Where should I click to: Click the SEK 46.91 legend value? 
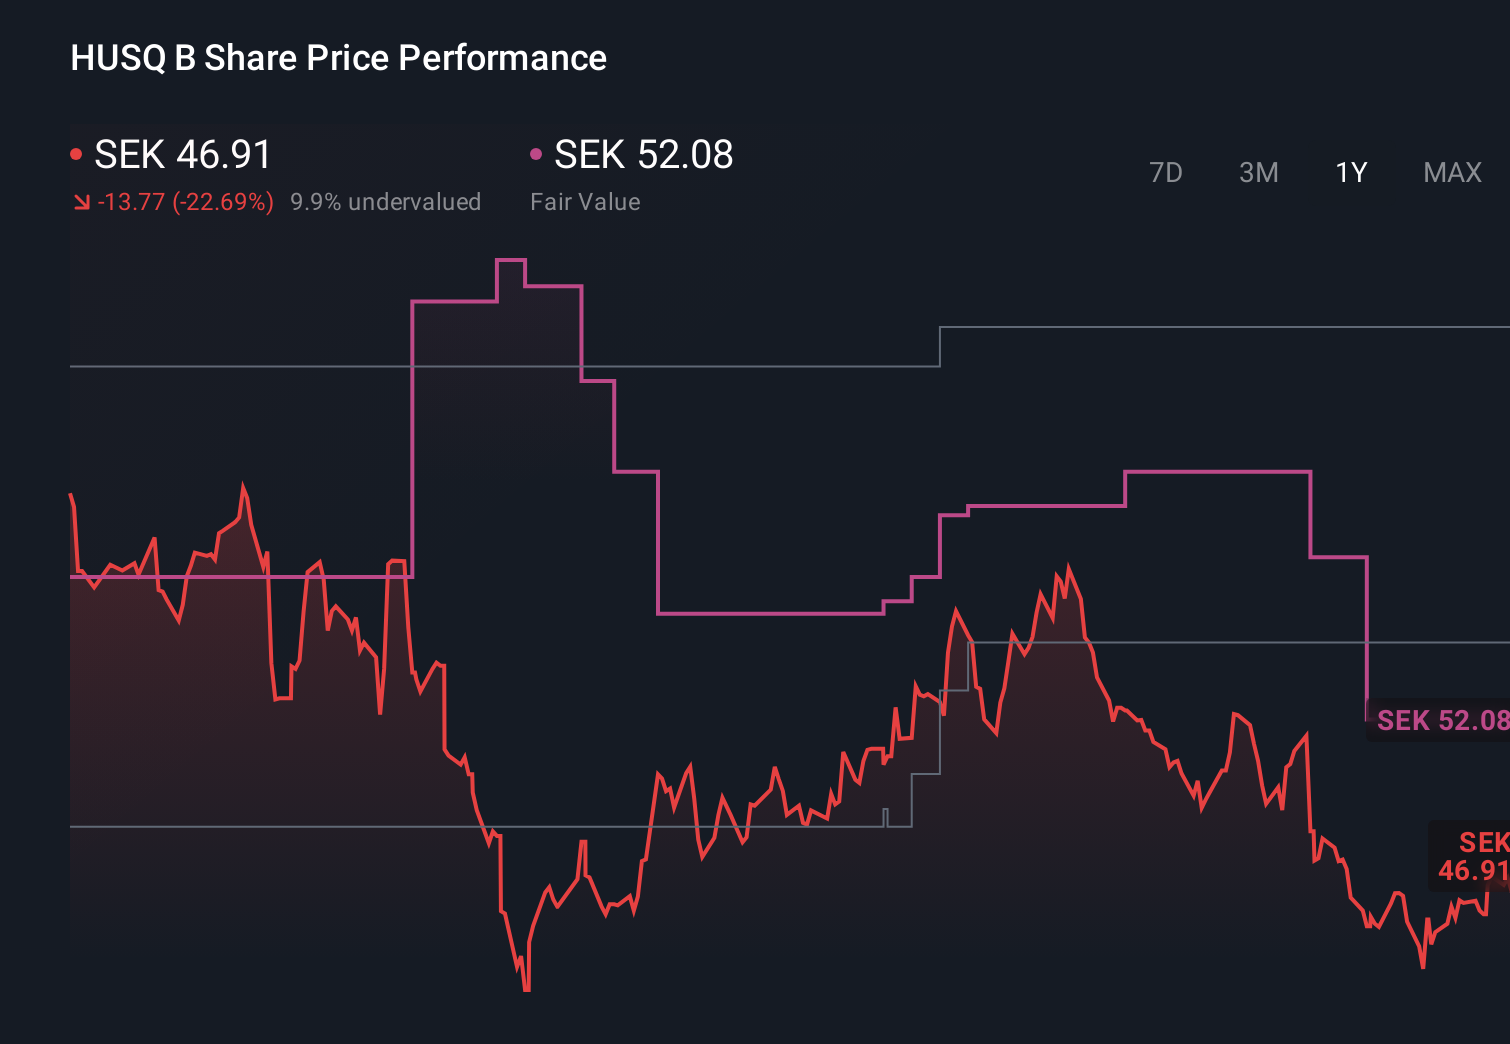tap(182, 155)
